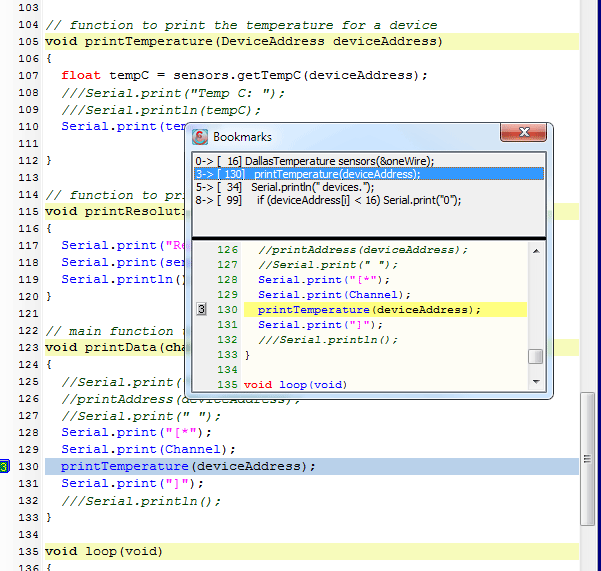Click bookmark 3 marker in preview gutter
The image size is (601, 571).
click(x=202, y=309)
